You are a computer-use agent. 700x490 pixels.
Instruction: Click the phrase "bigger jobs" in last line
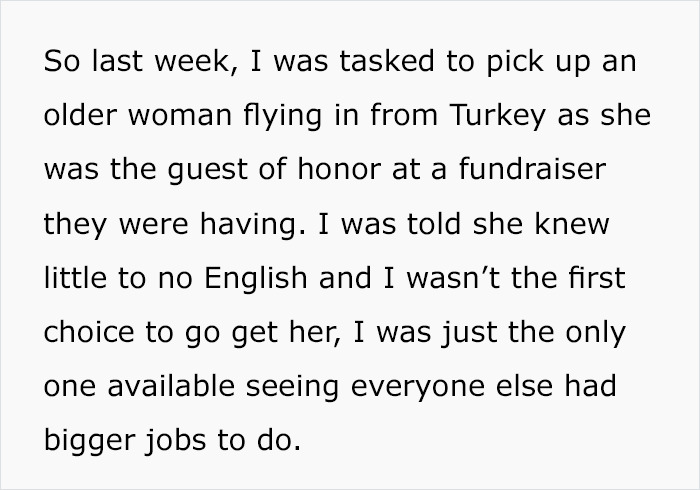125,441
